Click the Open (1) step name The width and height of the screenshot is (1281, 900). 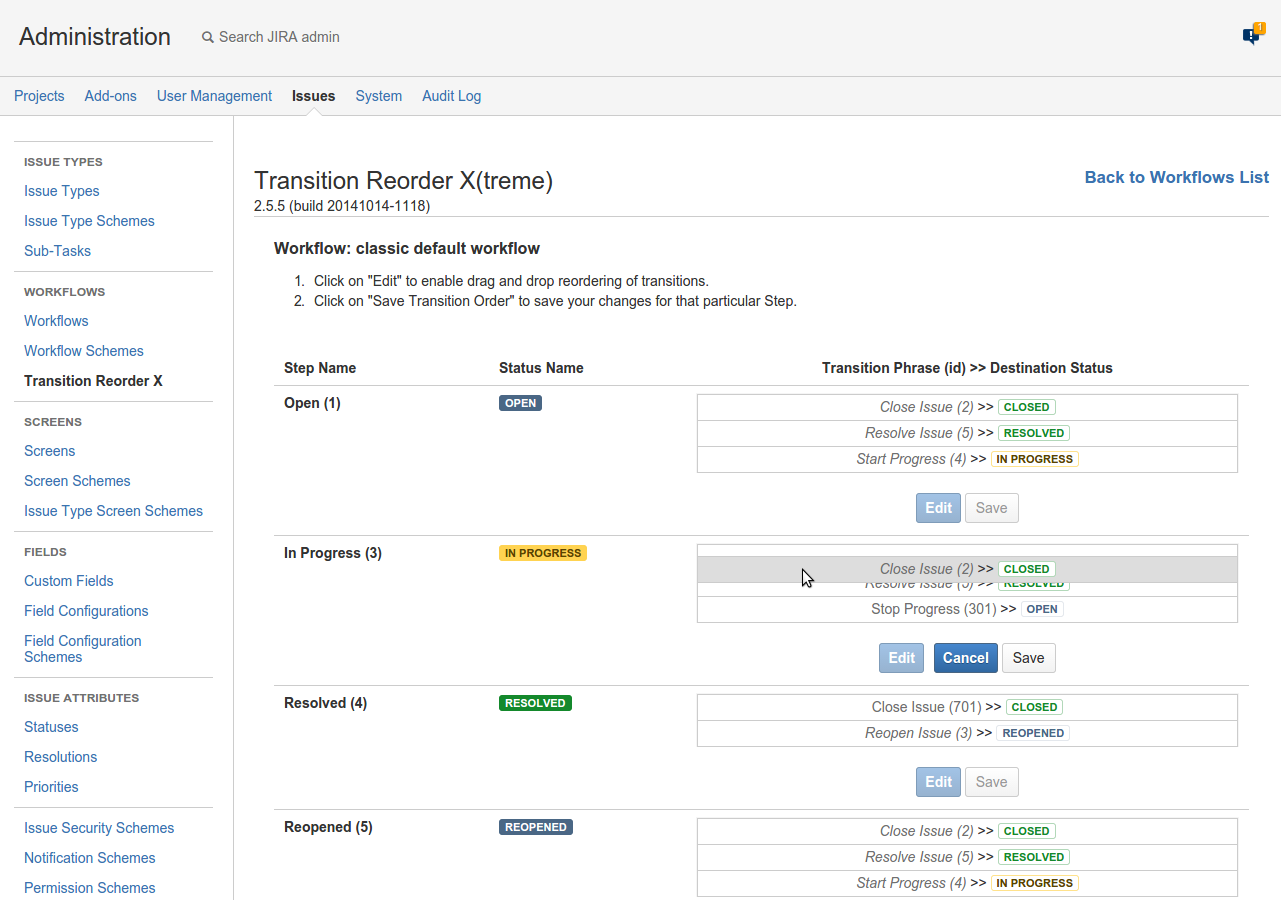click(x=312, y=403)
